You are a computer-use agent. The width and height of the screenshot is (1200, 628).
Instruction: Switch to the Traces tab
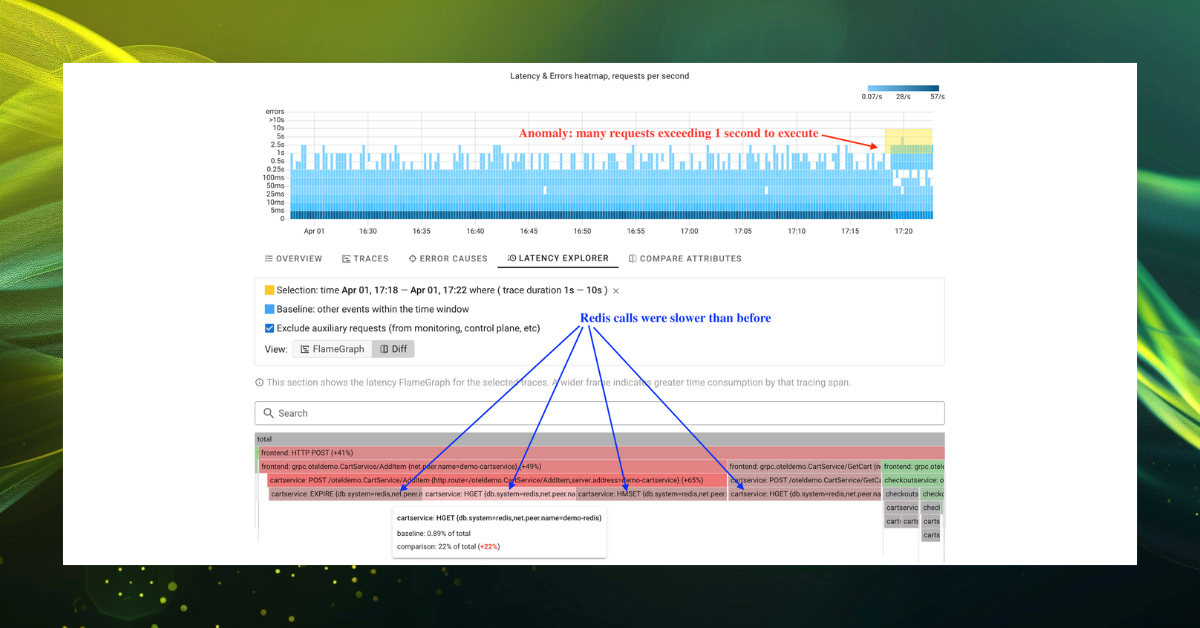(x=364, y=259)
